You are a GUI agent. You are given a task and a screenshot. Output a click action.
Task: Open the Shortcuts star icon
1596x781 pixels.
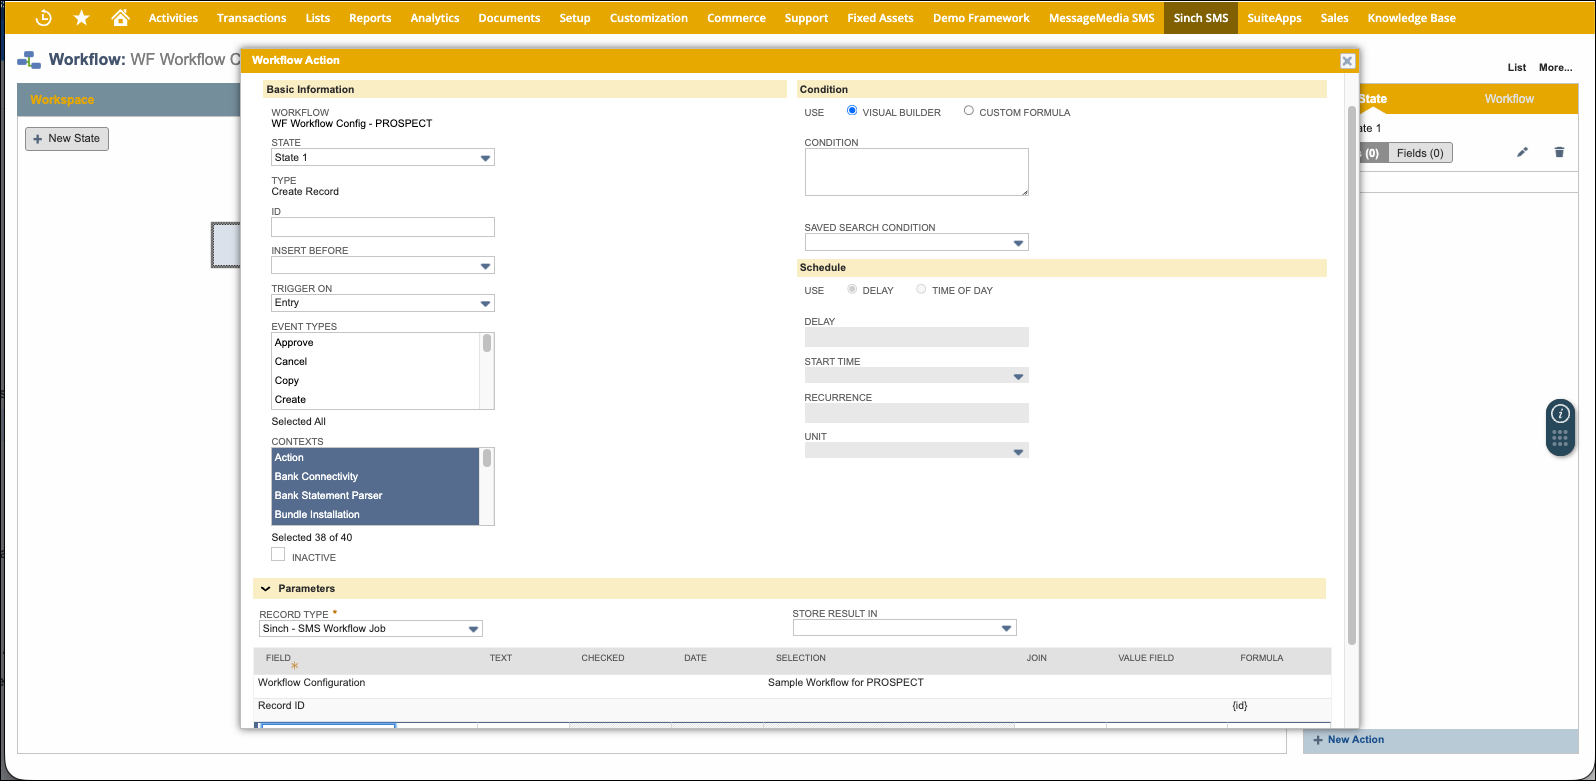point(82,18)
